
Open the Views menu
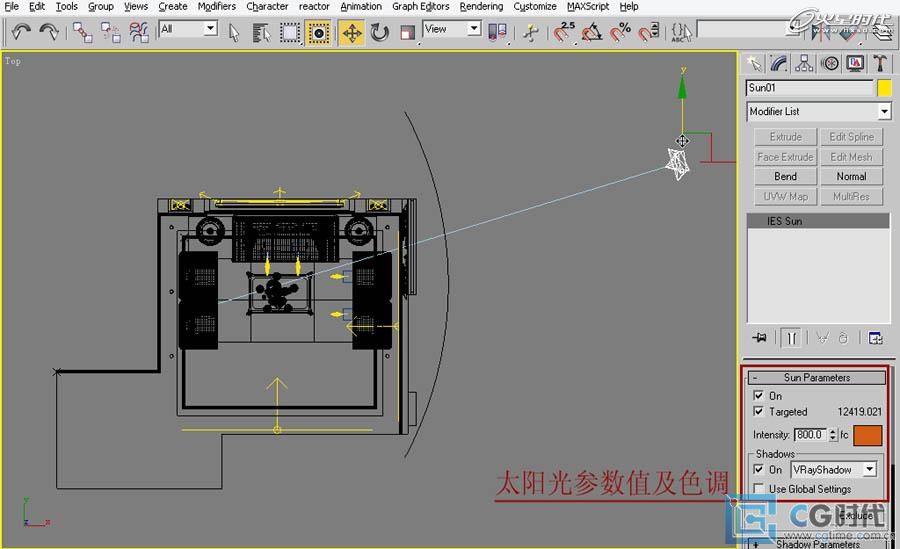tap(135, 6)
